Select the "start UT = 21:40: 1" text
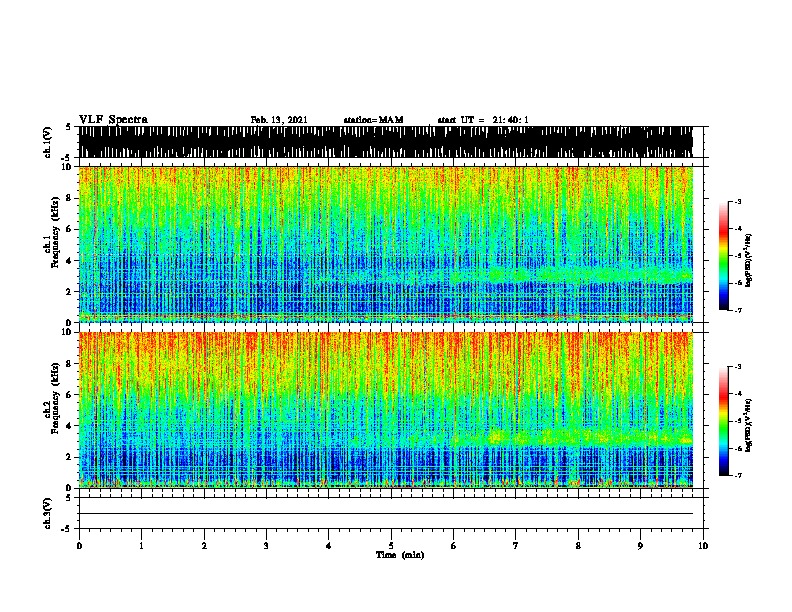Viewport: 792px width, 612px height. pos(483,120)
